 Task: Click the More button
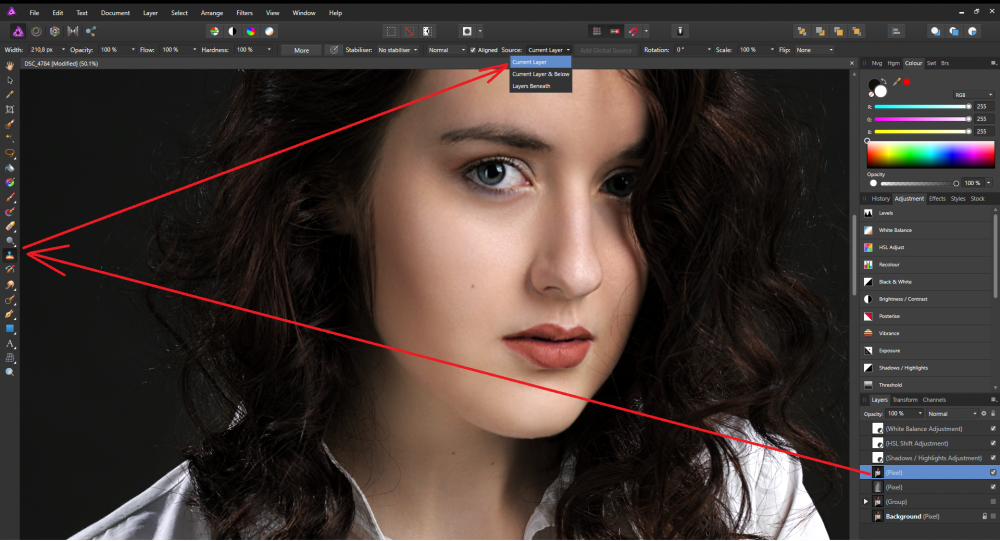[x=302, y=50]
